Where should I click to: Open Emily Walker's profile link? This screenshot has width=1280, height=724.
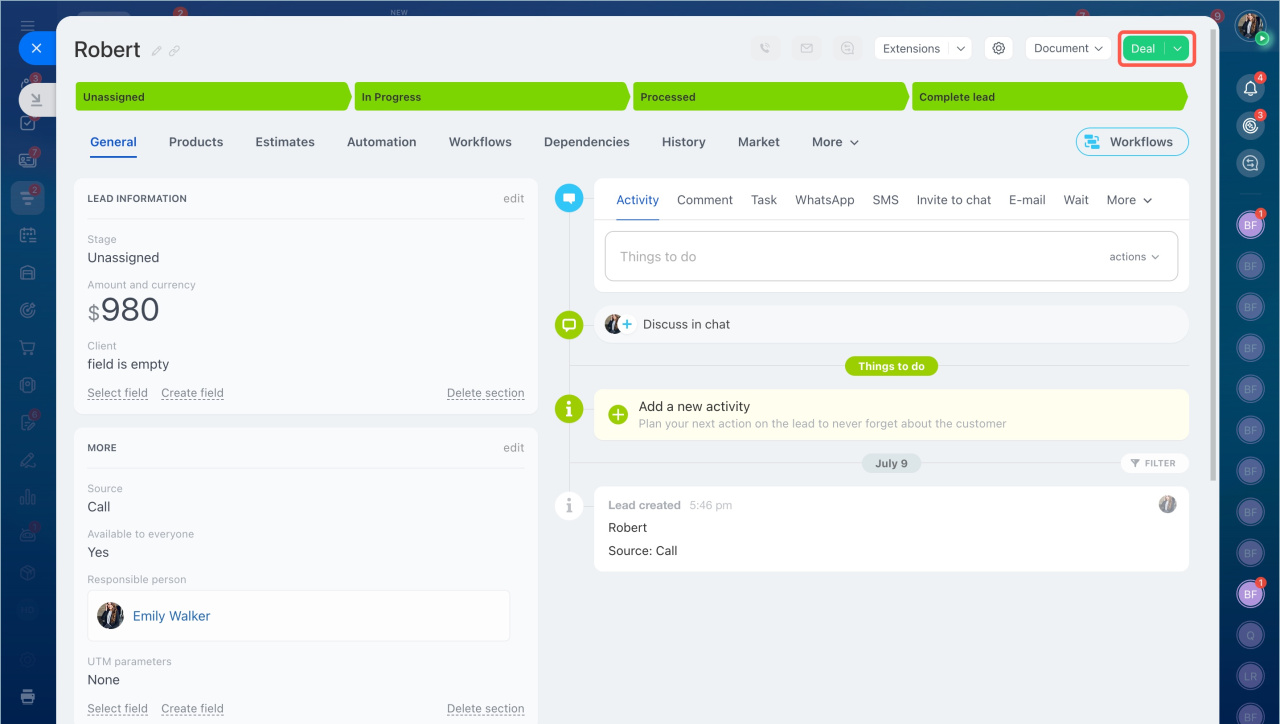tap(171, 616)
